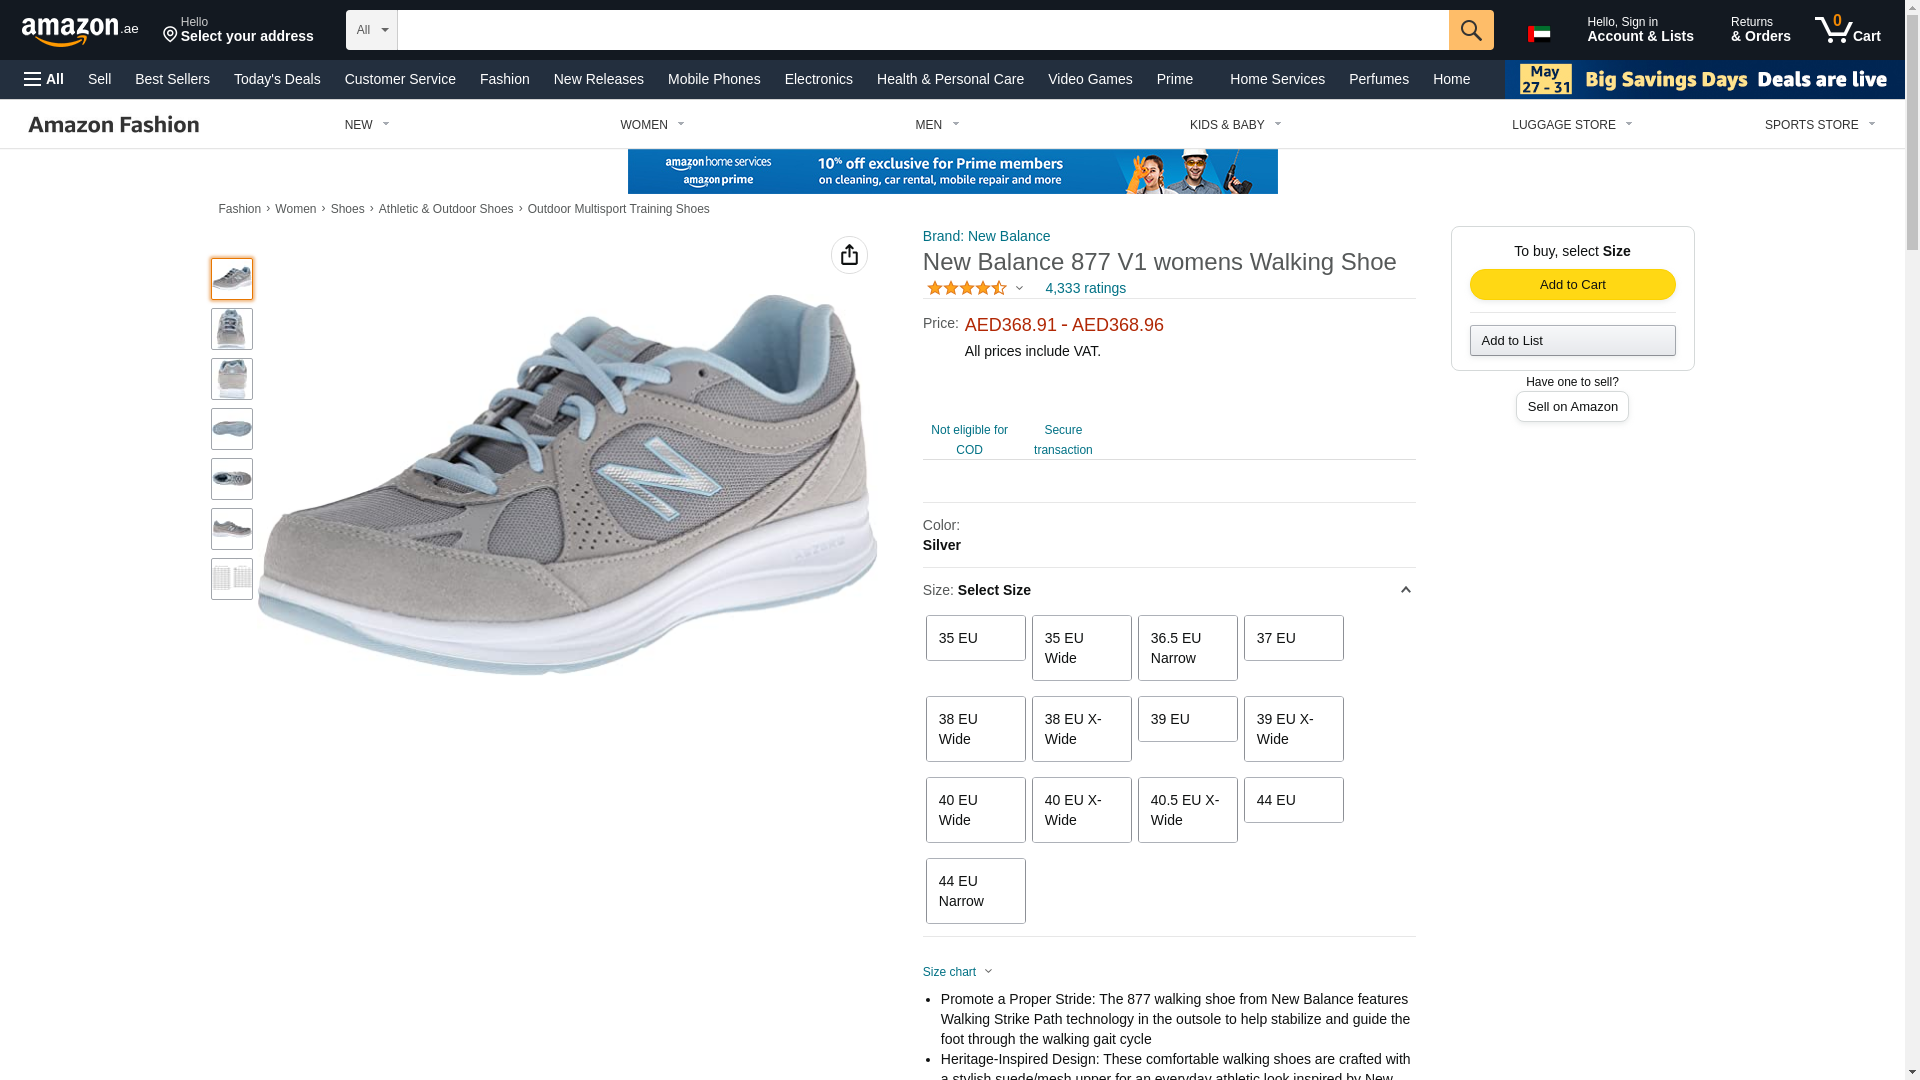Screen dimensions: 1920x1080
Task: Select size 39 EU
Action: click(1187, 719)
